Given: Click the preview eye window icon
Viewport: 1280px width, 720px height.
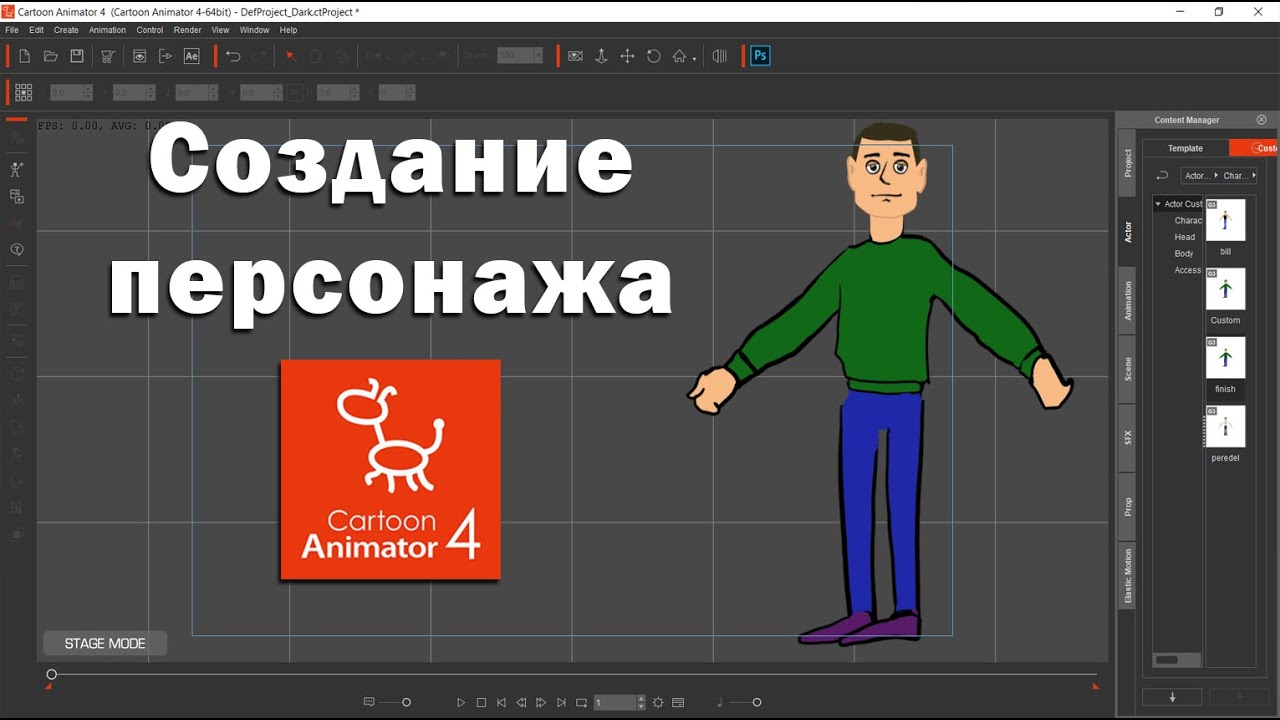Looking at the screenshot, I should (x=140, y=56).
